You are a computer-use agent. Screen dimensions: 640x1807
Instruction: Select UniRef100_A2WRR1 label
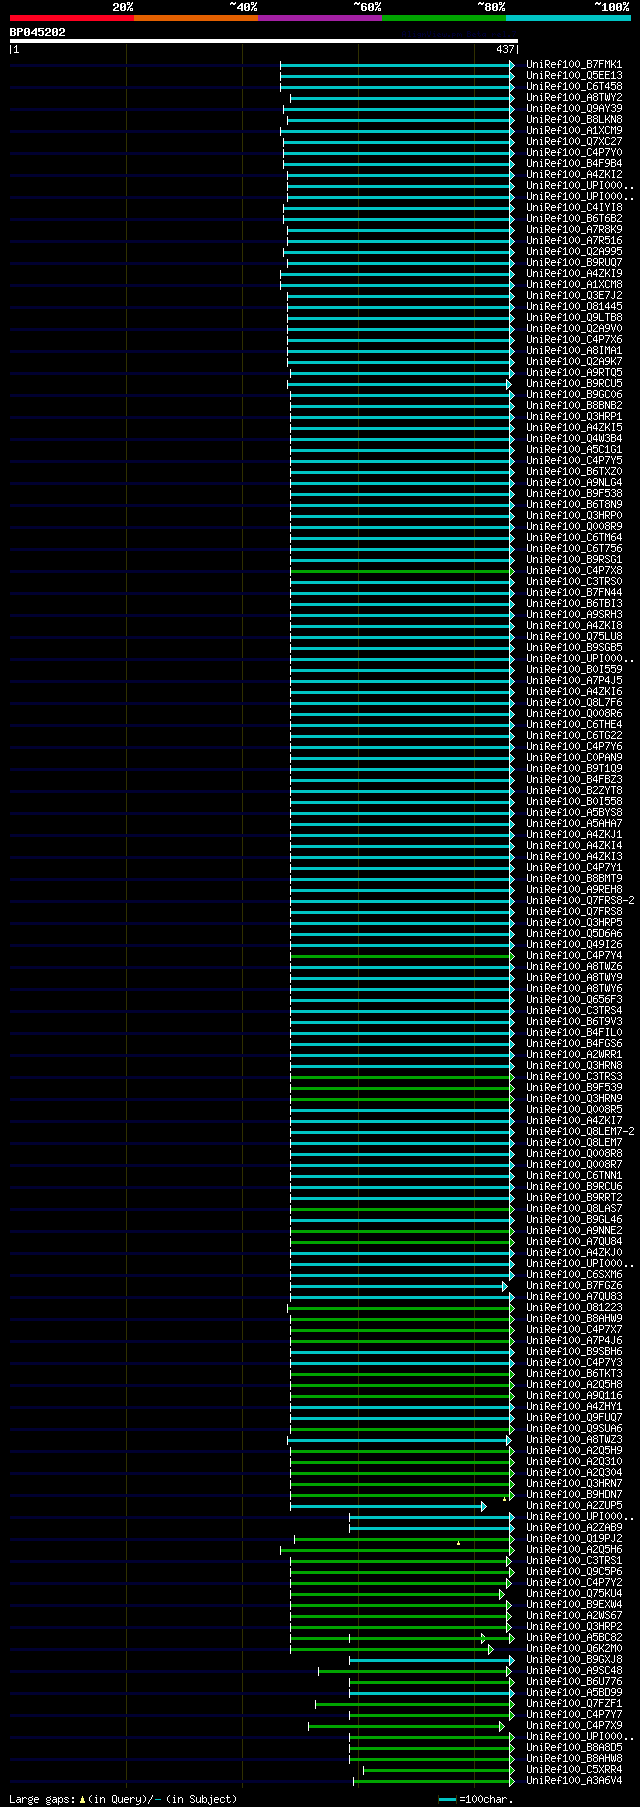click(x=574, y=1054)
